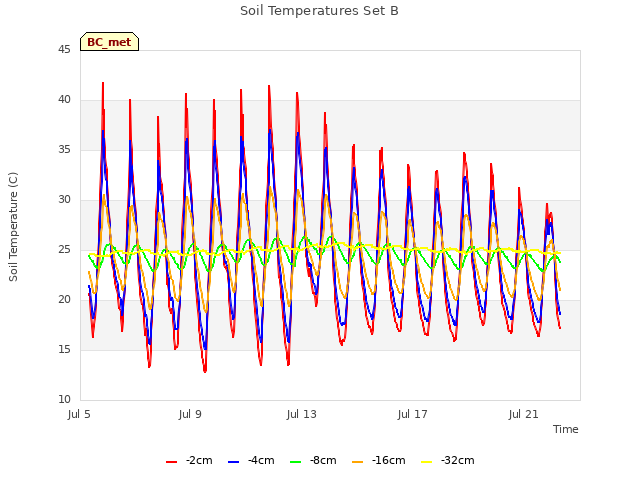Toggle the -32cm series in the legend
The height and width of the screenshot is (480, 640).
(x=448, y=461)
